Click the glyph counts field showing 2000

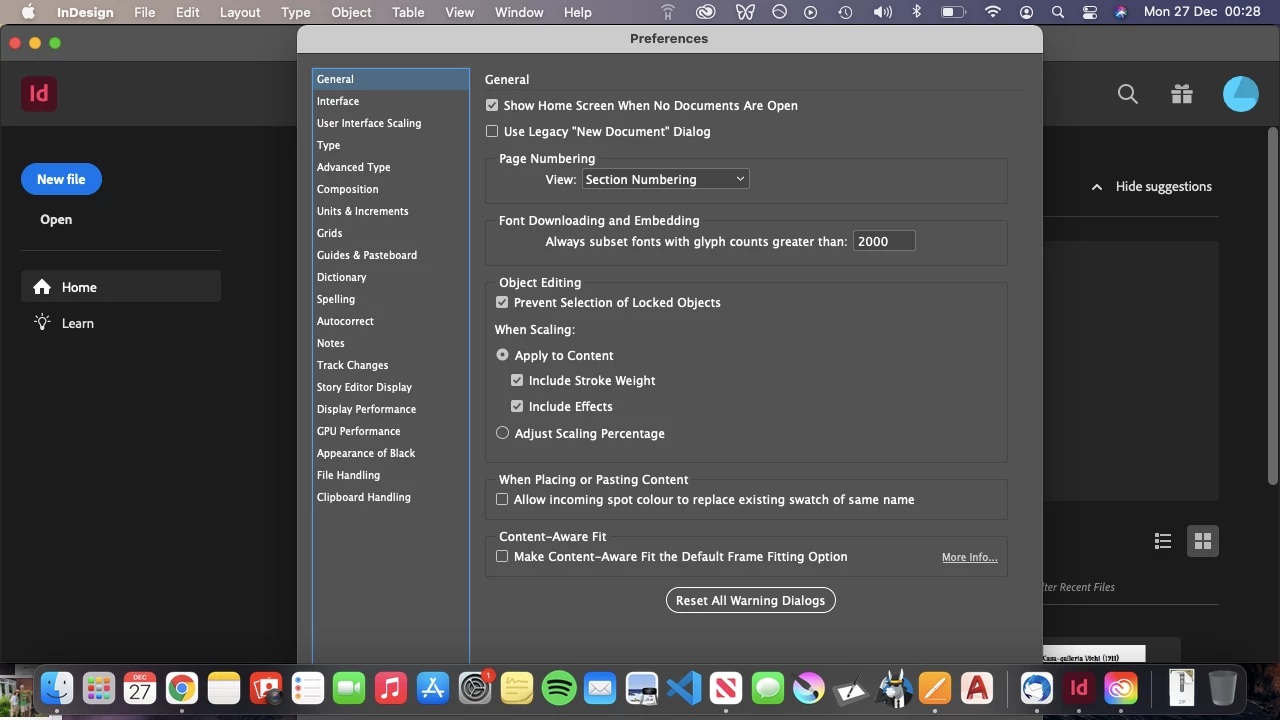tap(884, 241)
